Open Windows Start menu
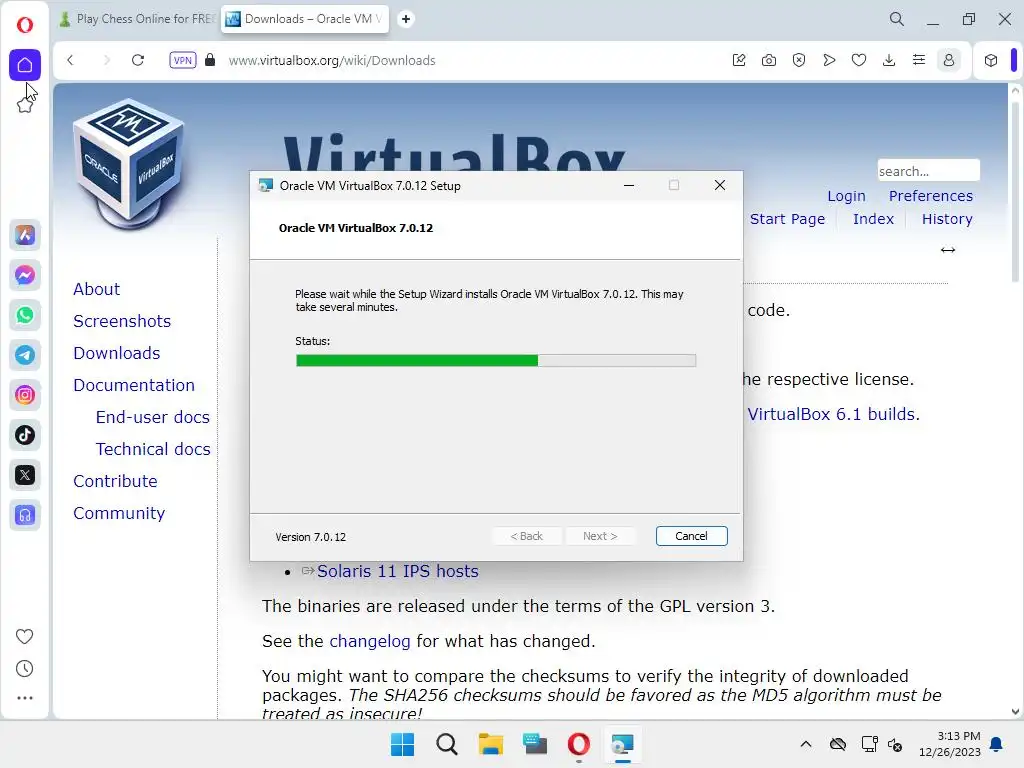The image size is (1024, 768). (x=402, y=744)
